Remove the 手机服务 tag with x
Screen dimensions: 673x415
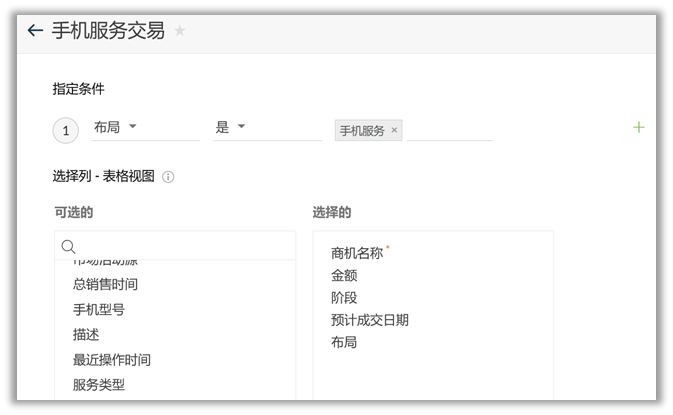pos(394,130)
